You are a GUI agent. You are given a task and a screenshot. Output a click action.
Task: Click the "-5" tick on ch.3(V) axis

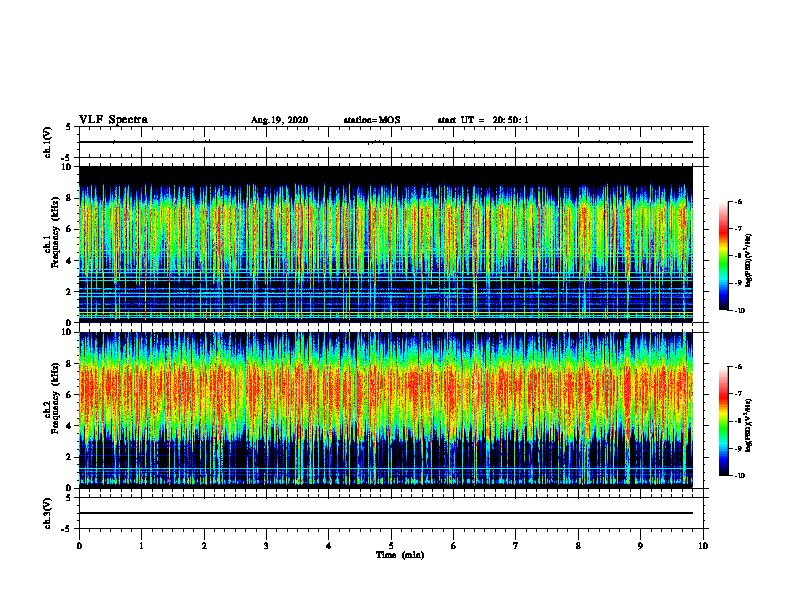(x=67, y=529)
